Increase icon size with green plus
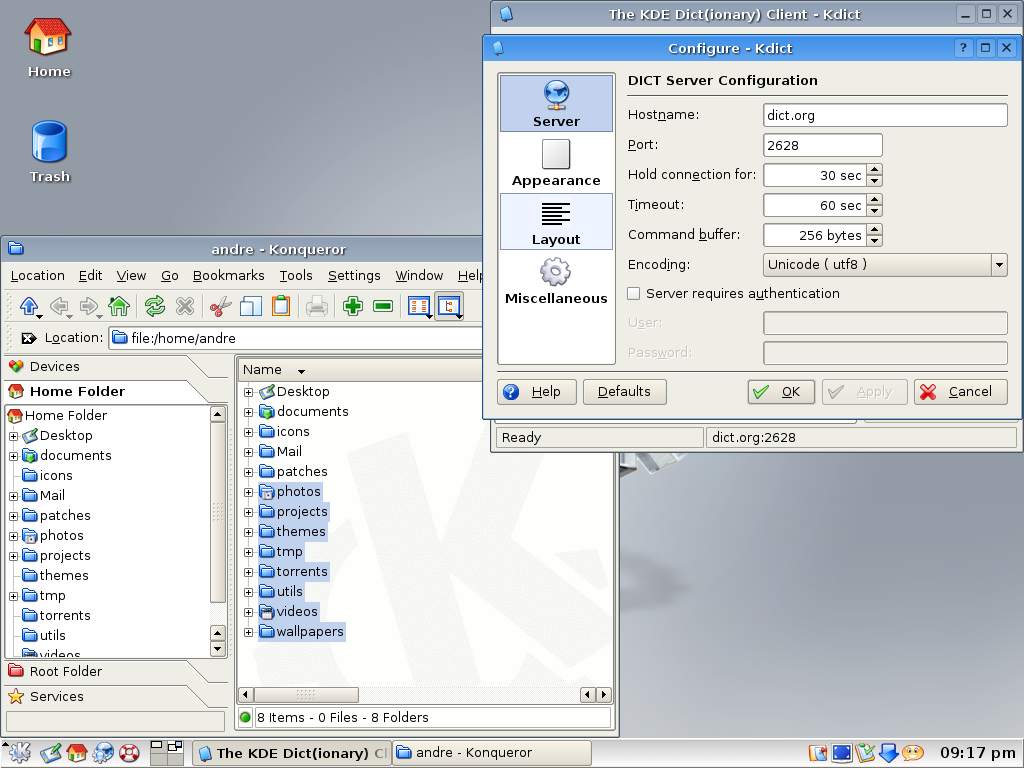This screenshot has width=1024, height=768. tap(353, 306)
